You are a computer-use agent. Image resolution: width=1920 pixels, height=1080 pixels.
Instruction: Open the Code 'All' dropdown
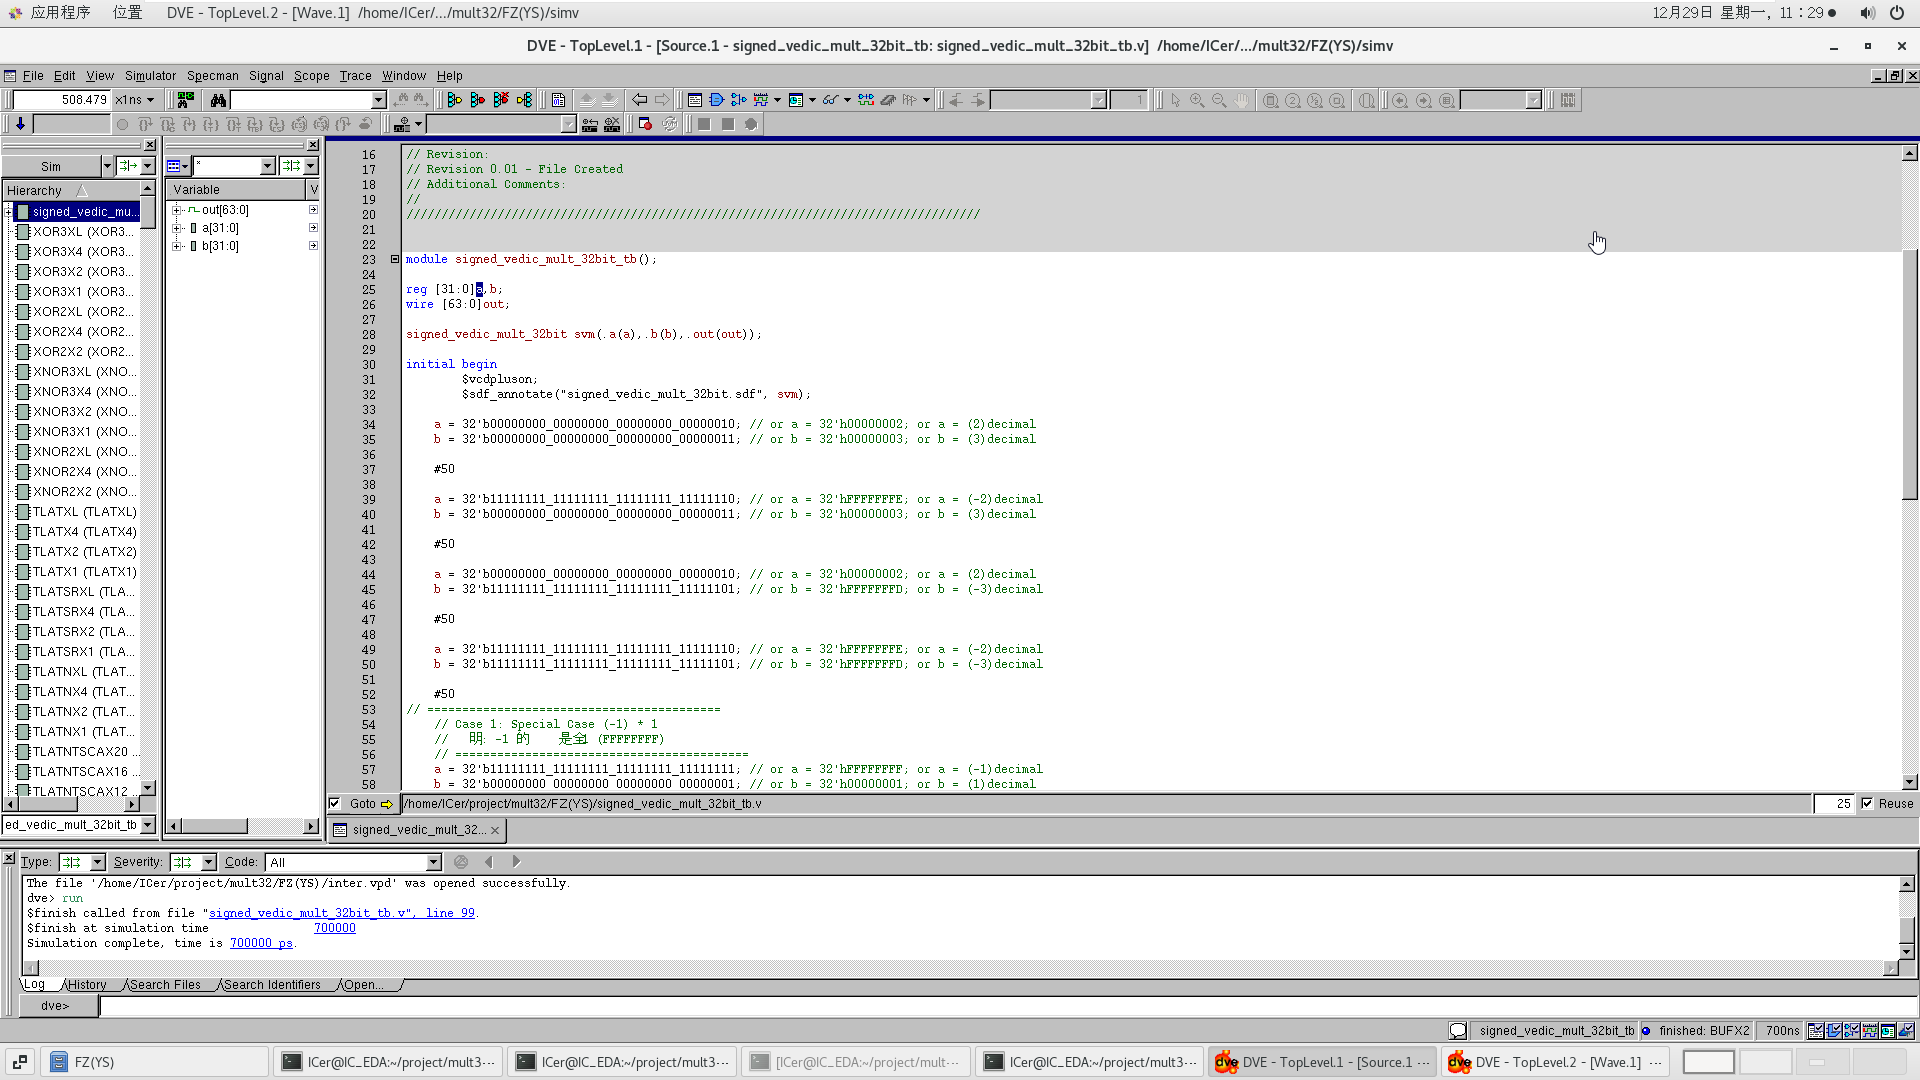(433, 861)
